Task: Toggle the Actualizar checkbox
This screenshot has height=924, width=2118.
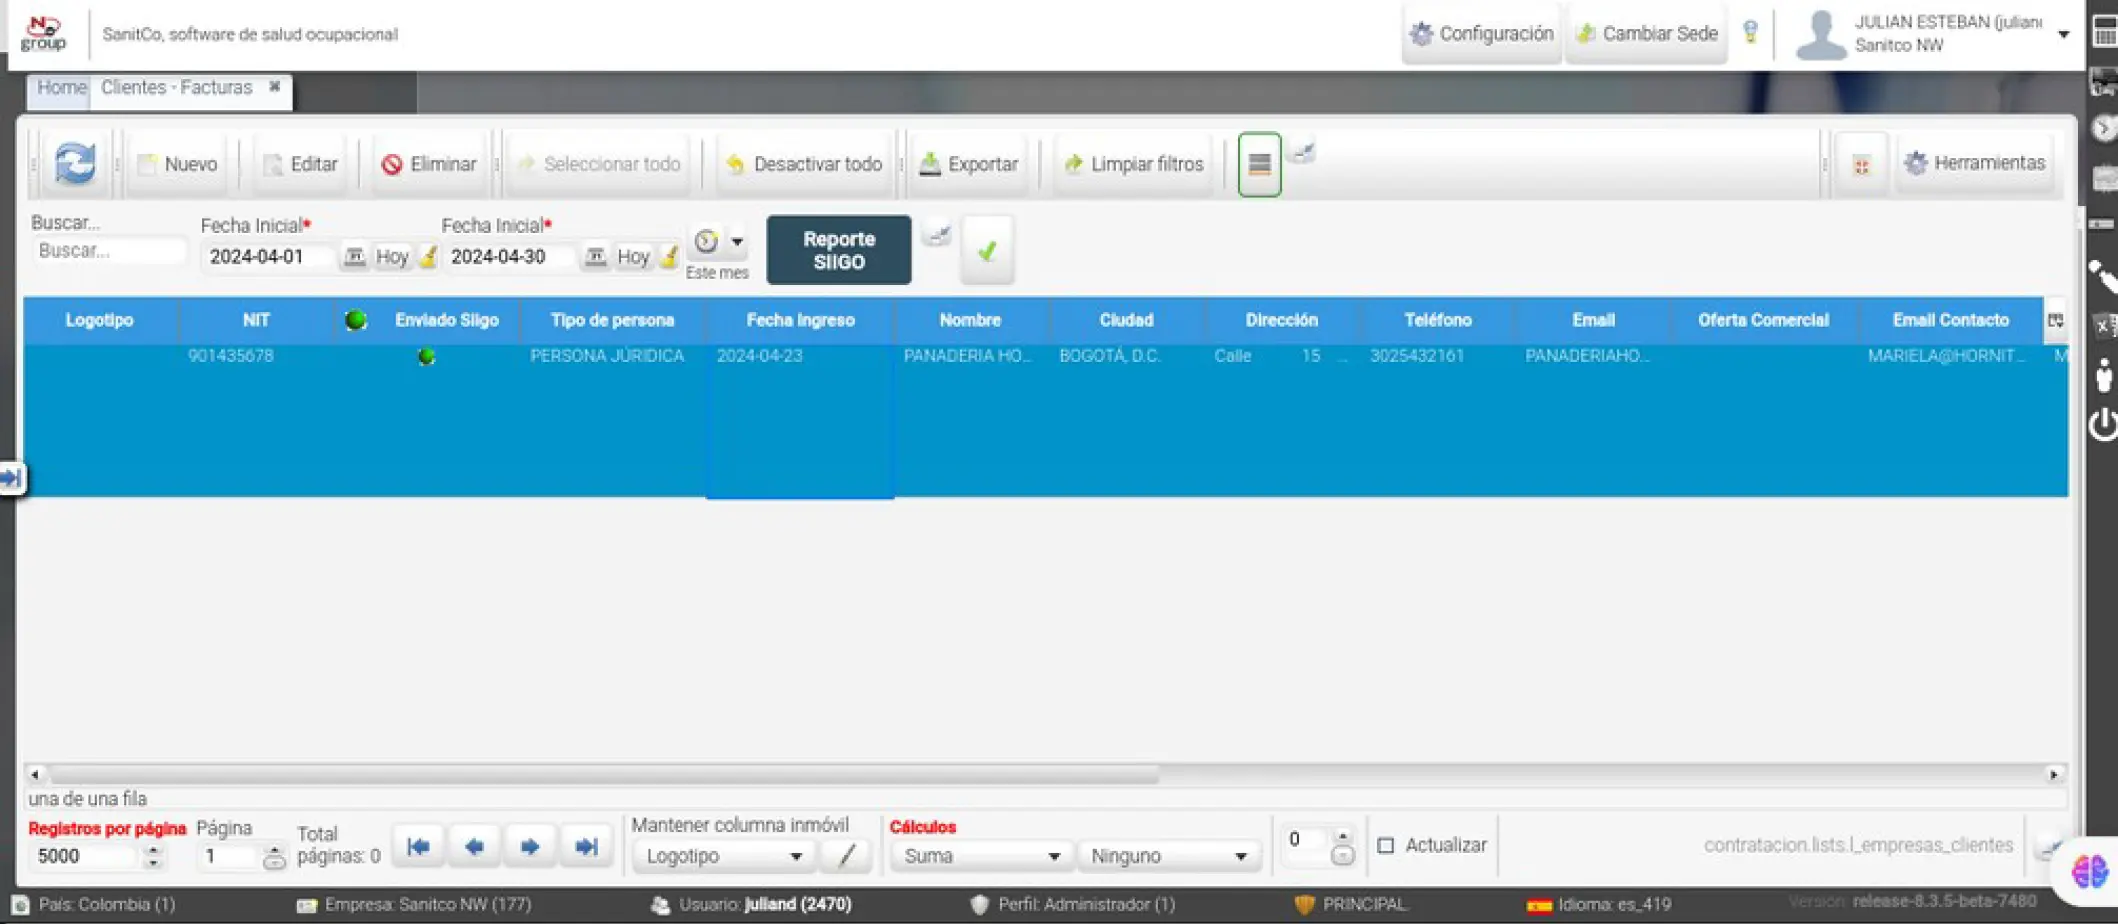Action: 1386,846
